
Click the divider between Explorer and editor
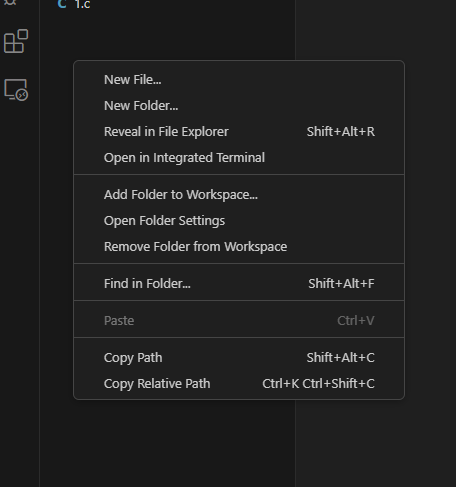pos(295,443)
